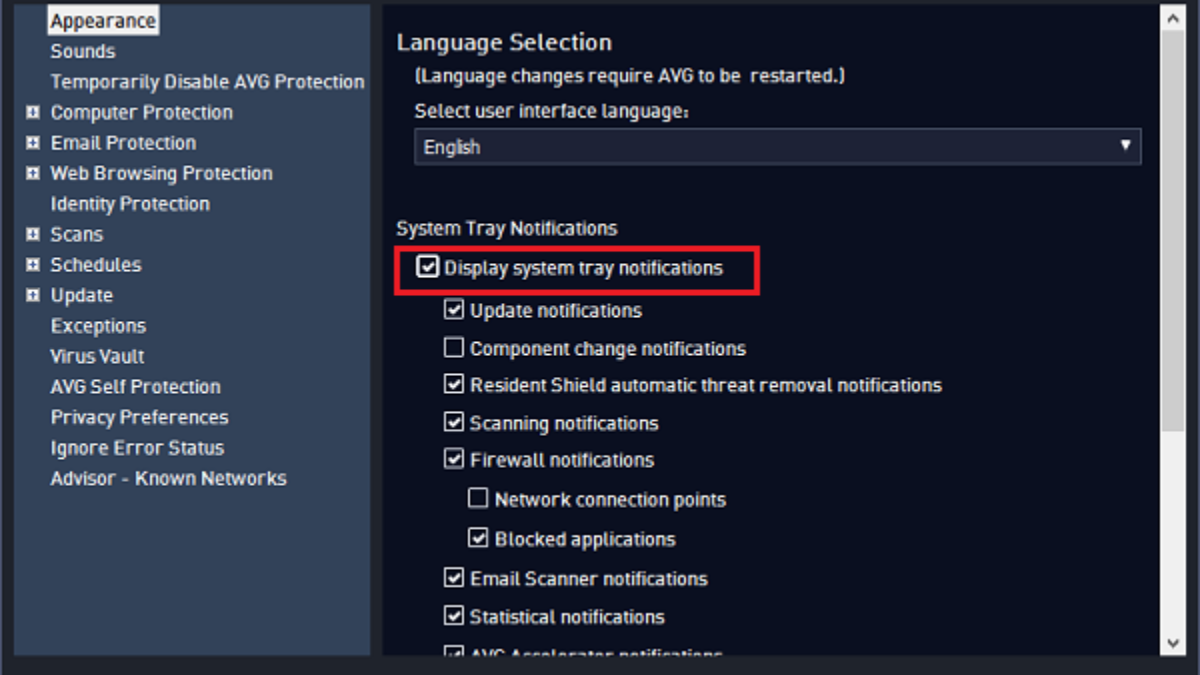The image size is (1200, 675).
Task: Click the scrollbar down arrow
Action: pyautogui.click(x=1173, y=643)
